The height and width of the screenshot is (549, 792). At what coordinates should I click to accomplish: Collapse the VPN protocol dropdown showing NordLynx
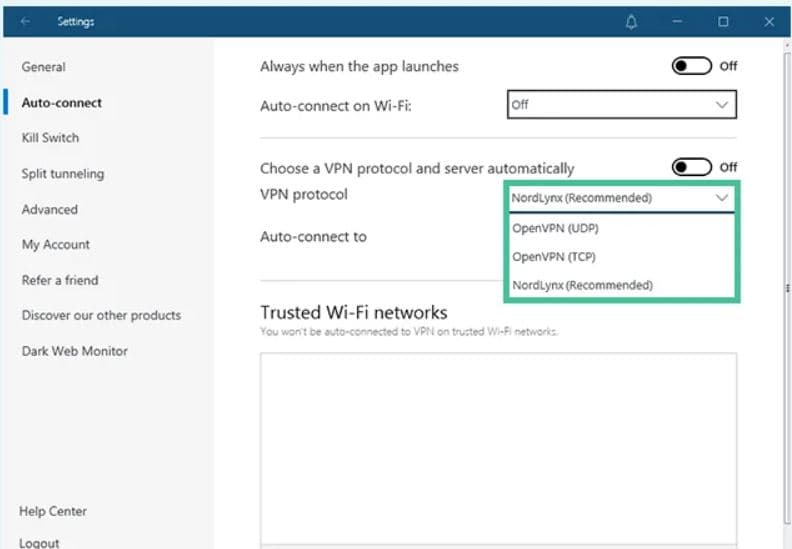click(x=621, y=198)
